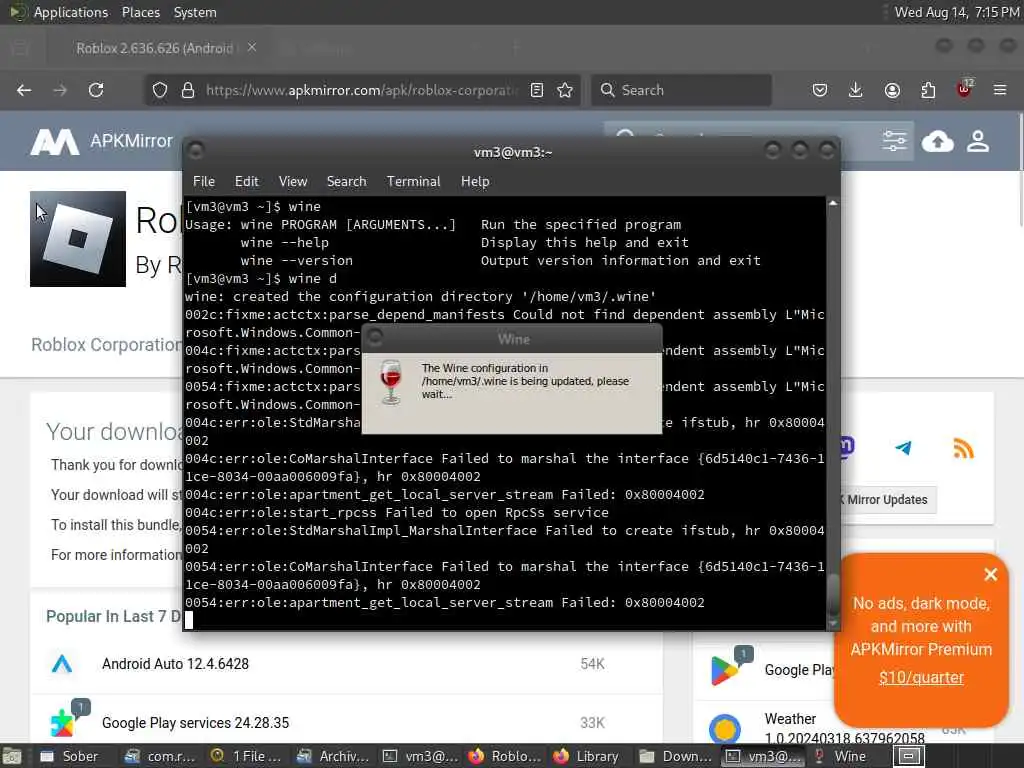The image size is (1024, 768).
Task: Click the padlock site security icon
Action: tap(187, 90)
